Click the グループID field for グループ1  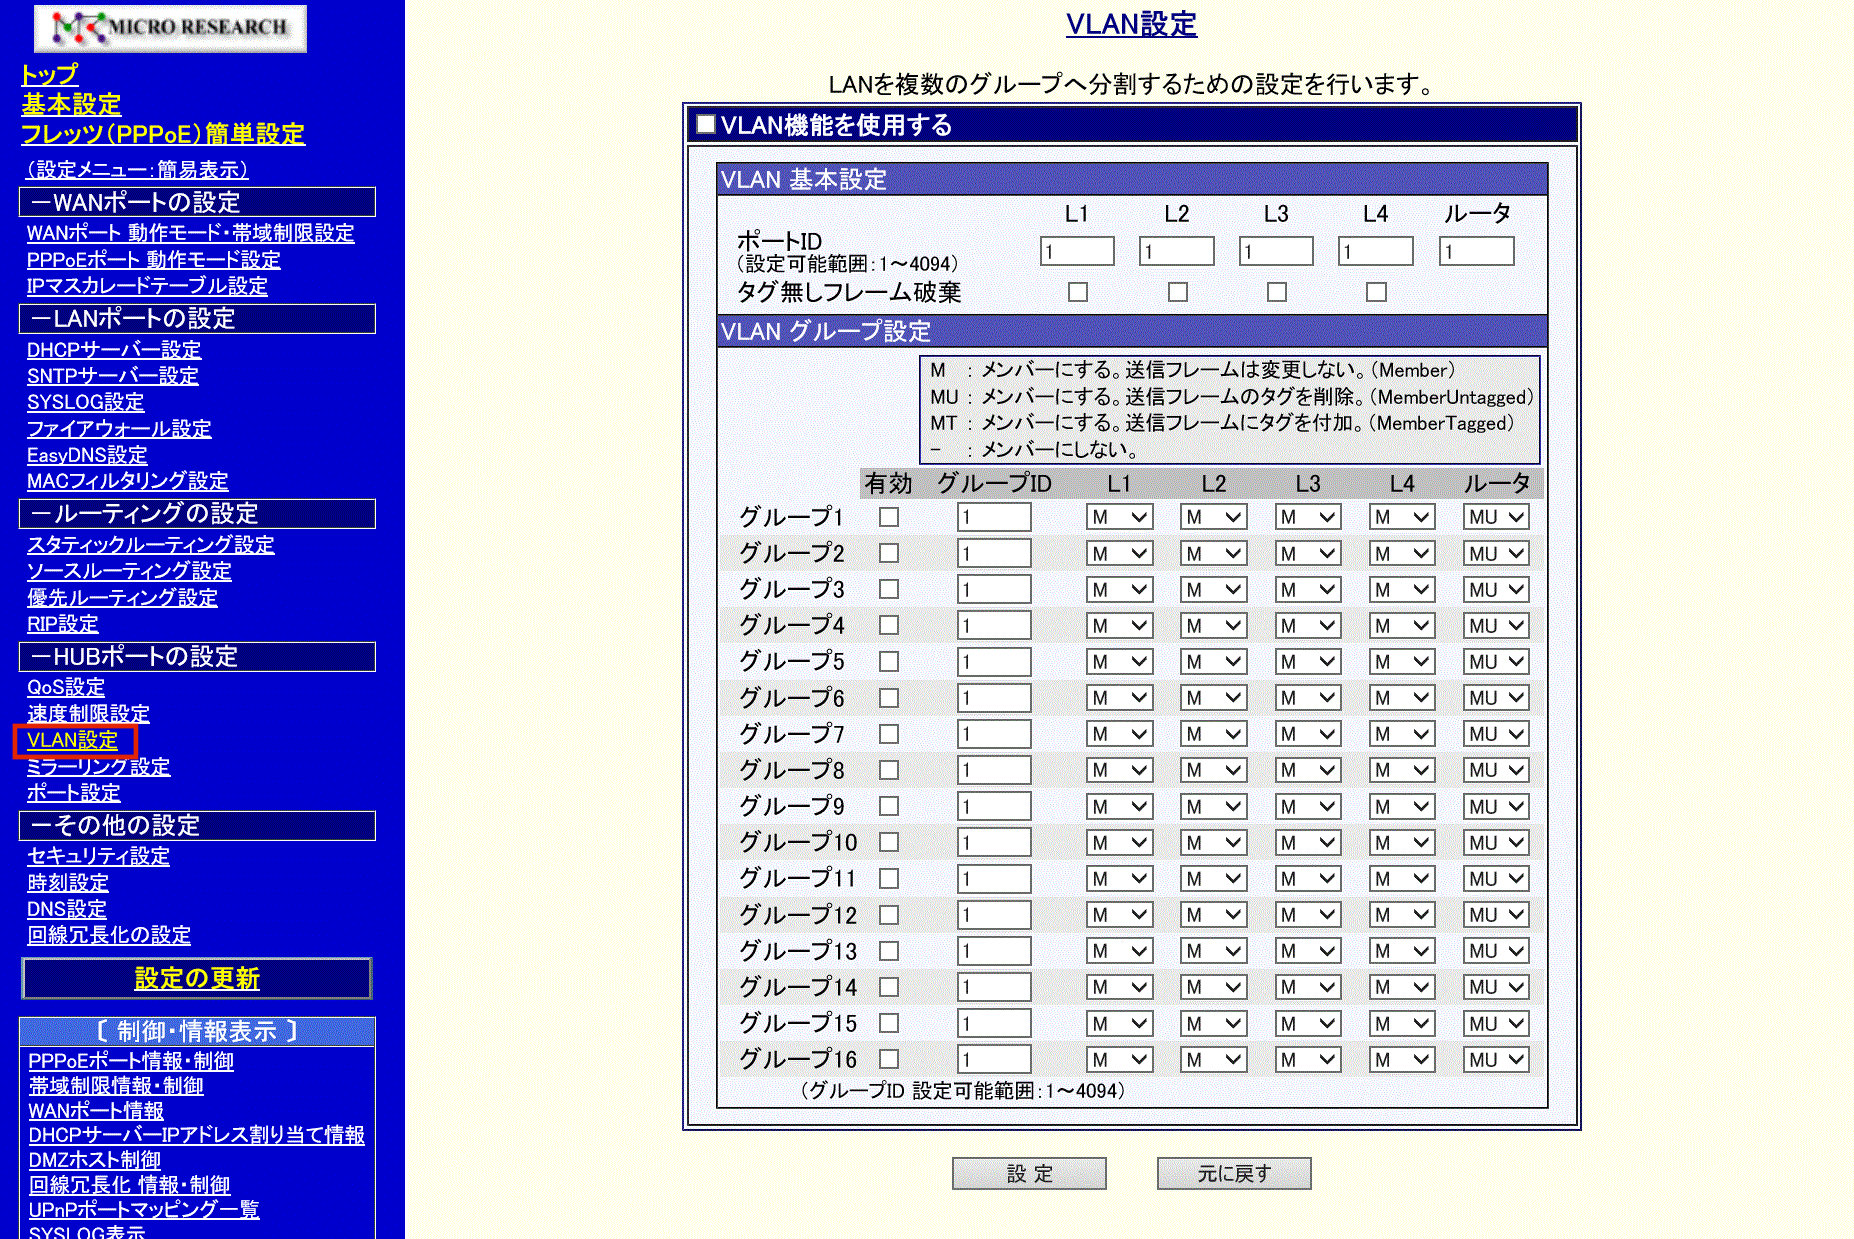point(994,517)
